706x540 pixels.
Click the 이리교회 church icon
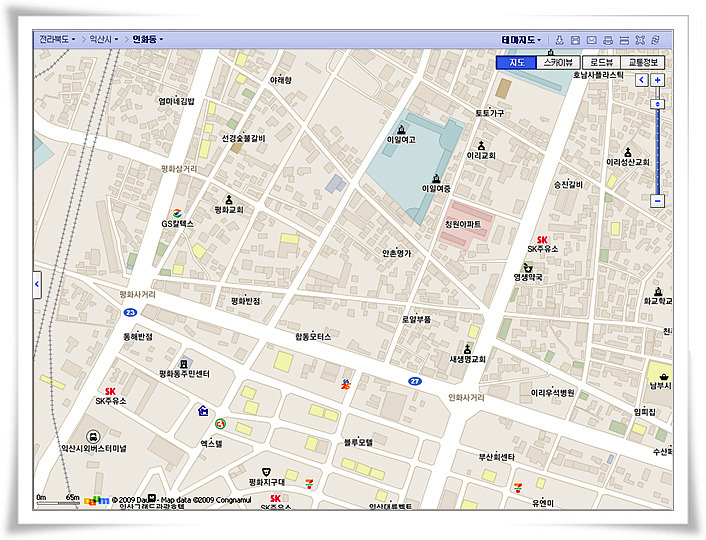[x=481, y=145]
